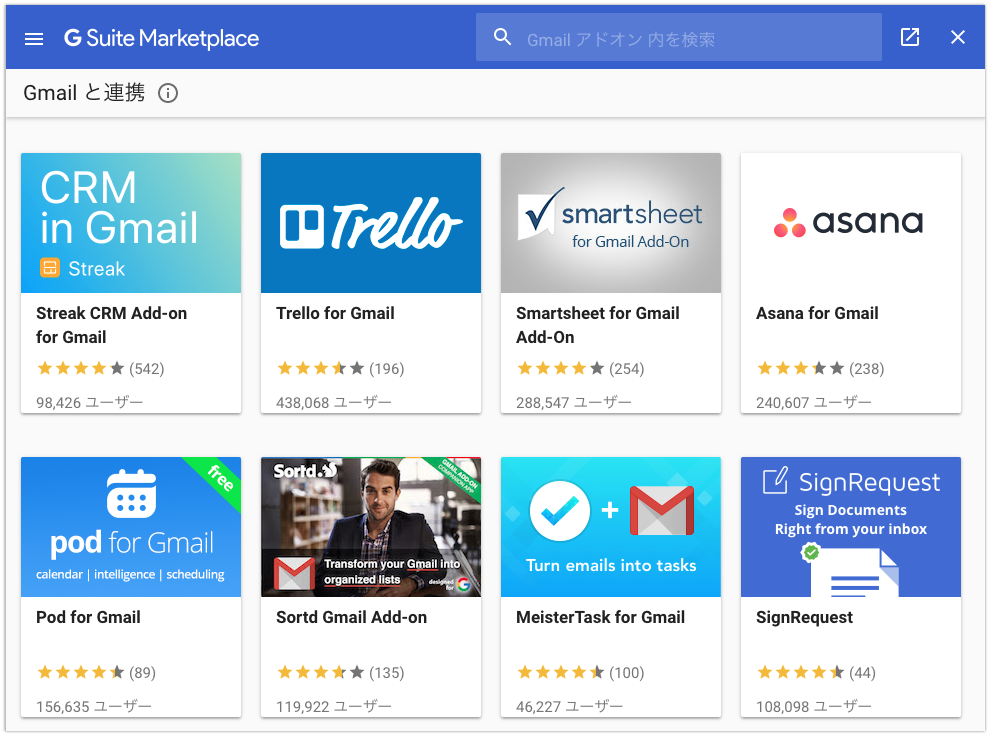Click the 288,547 ユーザー count

tap(573, 403)
